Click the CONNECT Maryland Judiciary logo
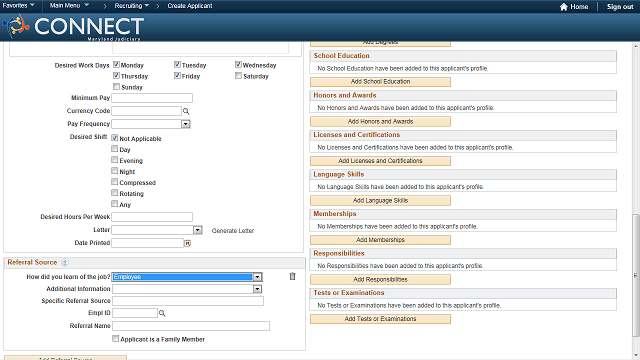This screenshot has width=640, height=360. 73,27
